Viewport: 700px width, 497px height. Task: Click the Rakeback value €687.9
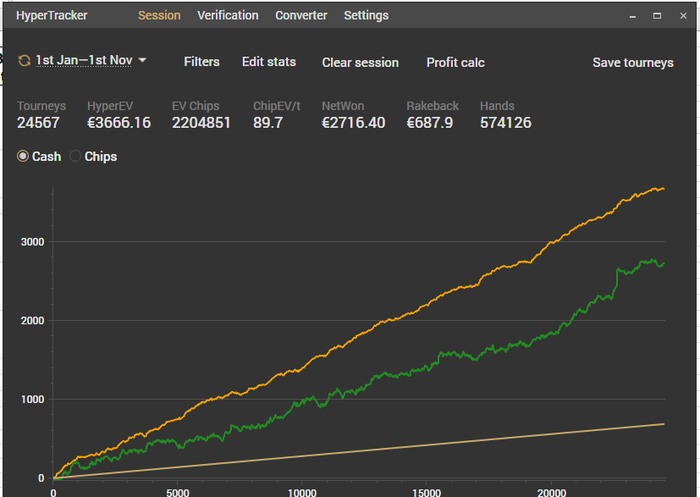[429, 123]
